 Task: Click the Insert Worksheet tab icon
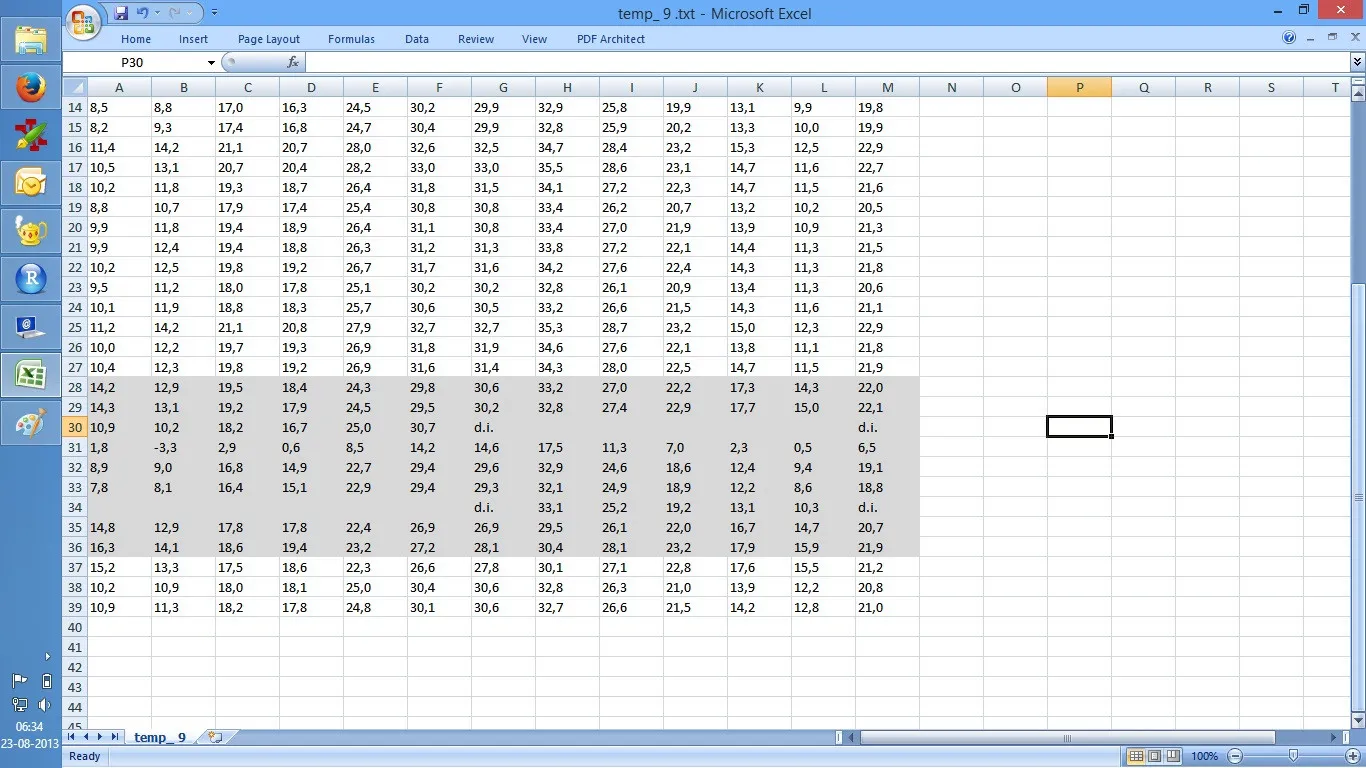(x=215, y=737)
